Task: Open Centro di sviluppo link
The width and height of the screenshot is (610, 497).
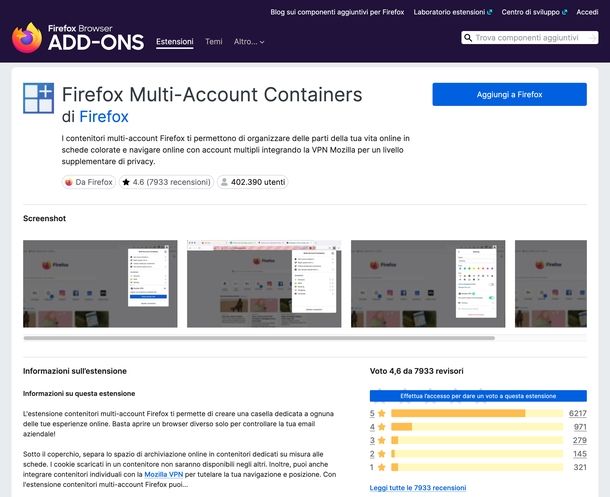Action: tap(534, 12)
